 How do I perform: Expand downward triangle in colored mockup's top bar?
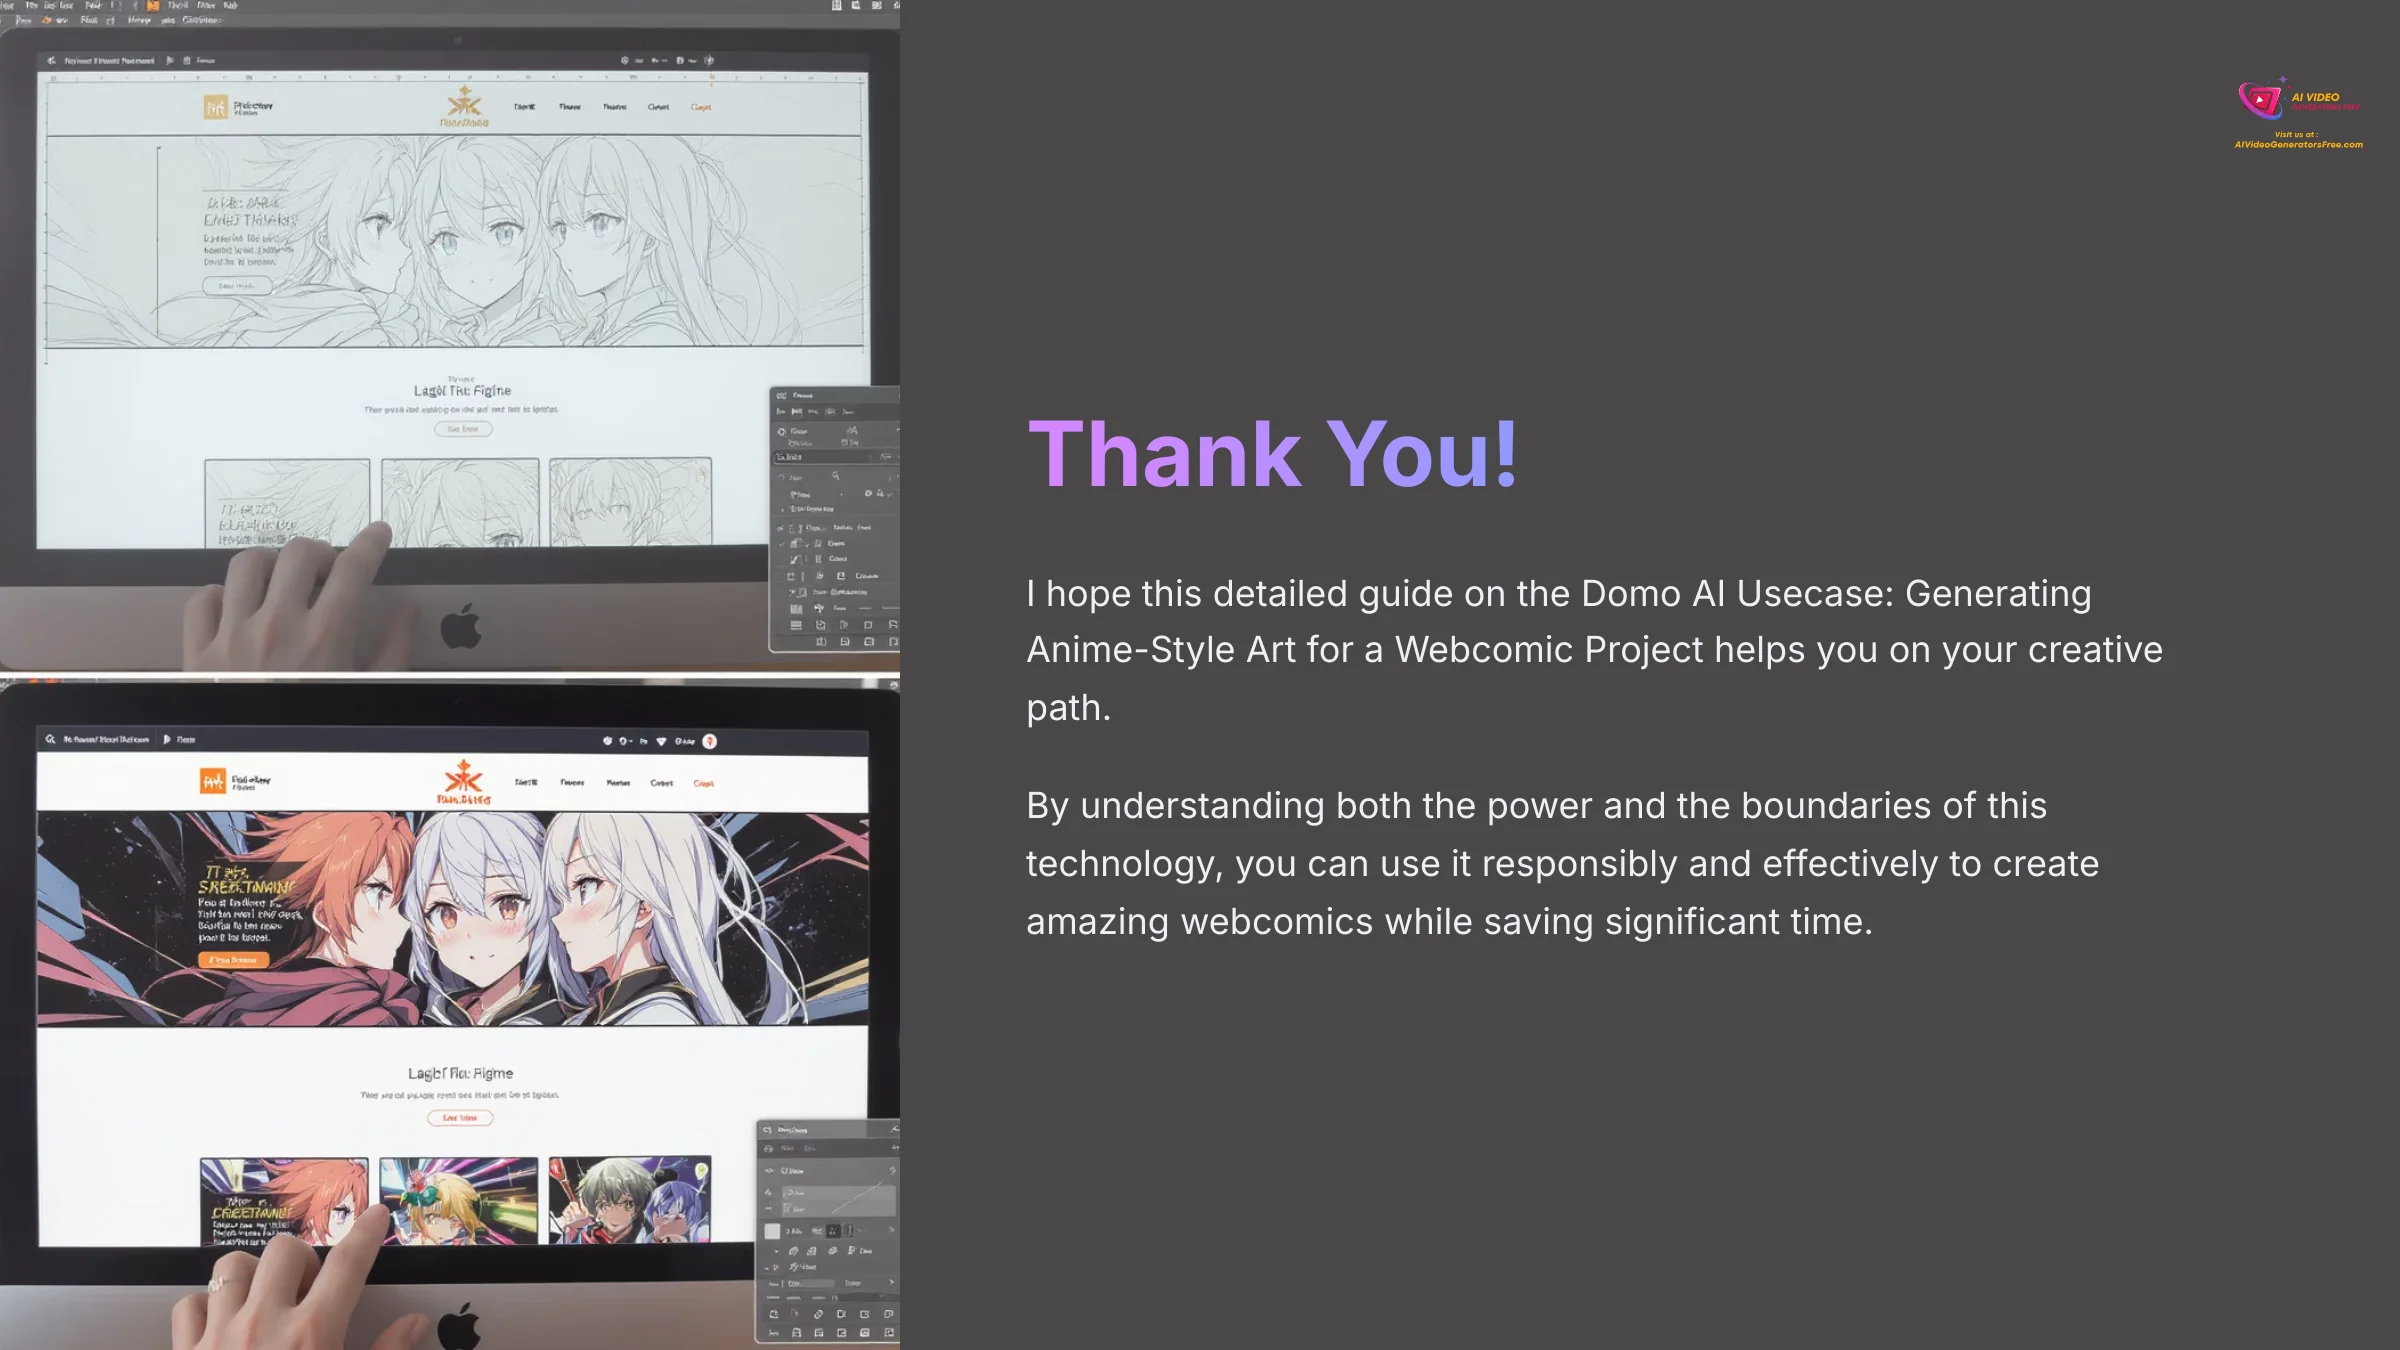(x=661, y=742)
